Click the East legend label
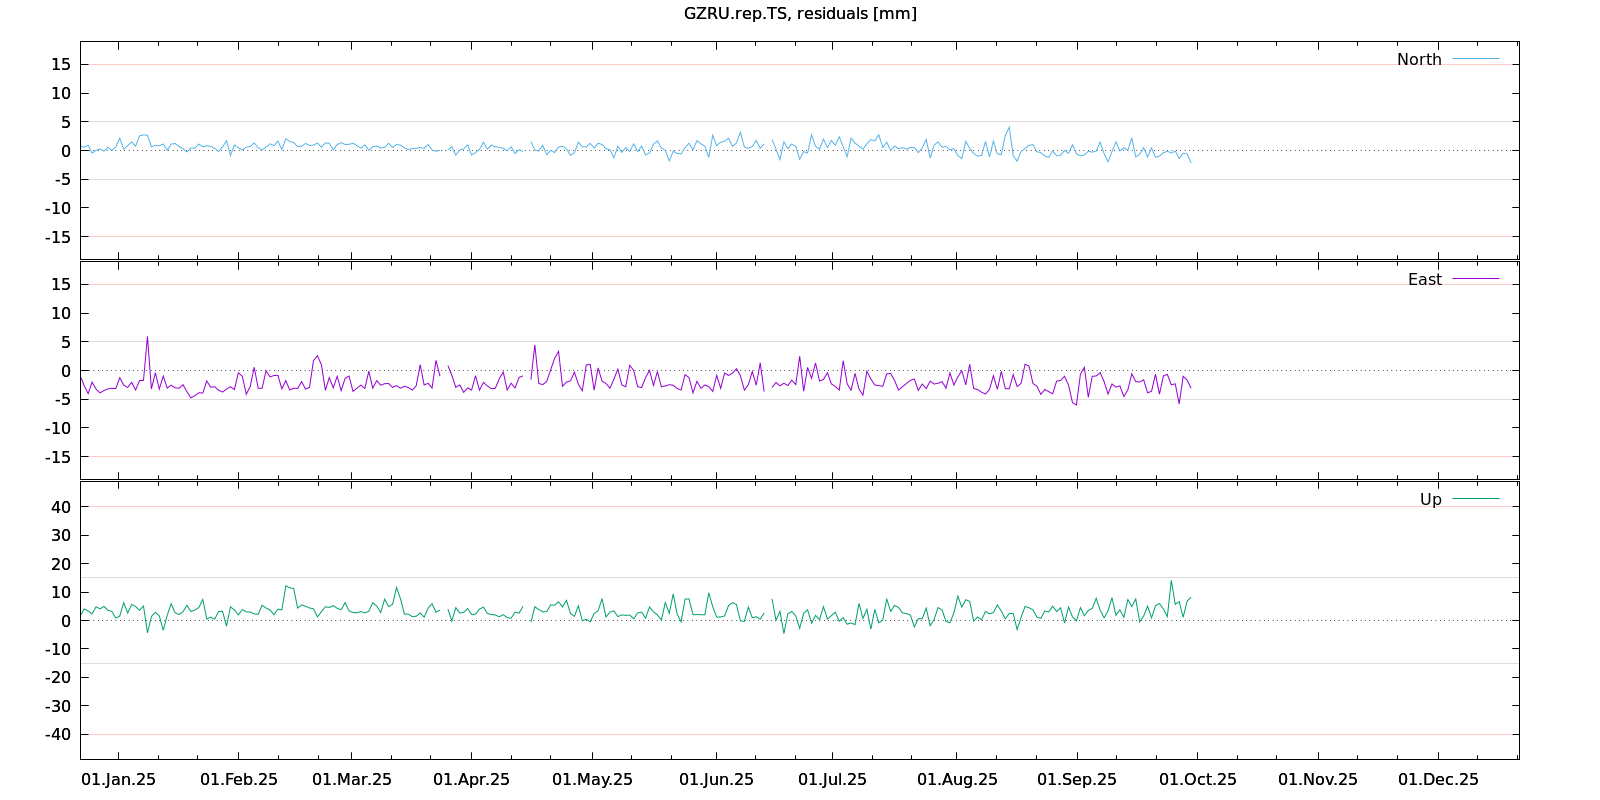This screenshot has height=800, width=1600. click(1424, 279)
